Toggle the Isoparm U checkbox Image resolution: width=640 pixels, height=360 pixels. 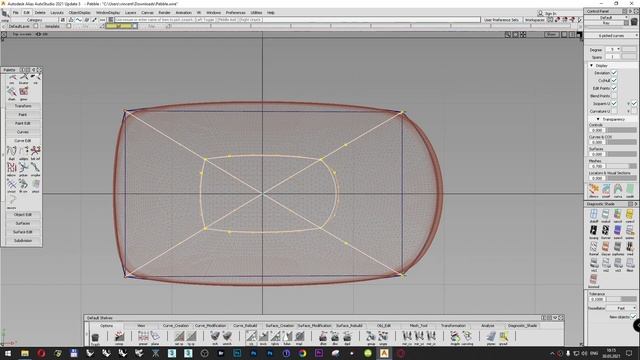point(614,103)
